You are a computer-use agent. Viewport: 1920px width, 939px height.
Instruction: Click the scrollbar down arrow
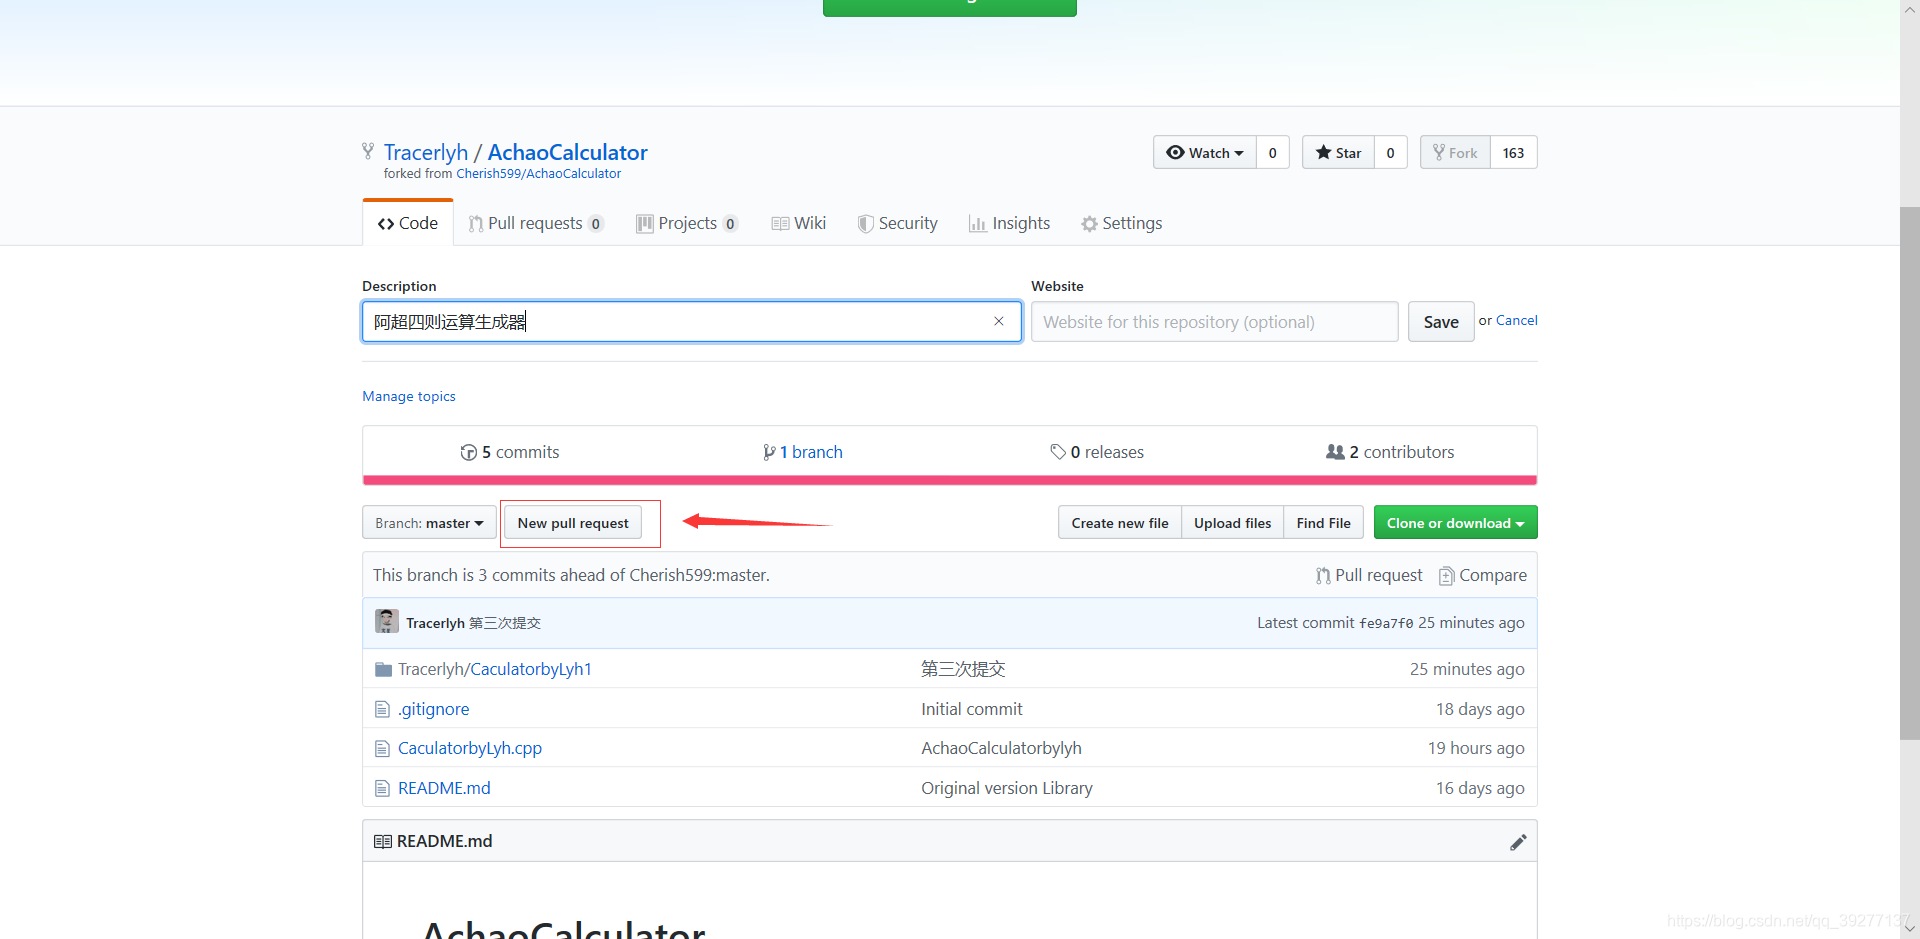coord(1910,928)
